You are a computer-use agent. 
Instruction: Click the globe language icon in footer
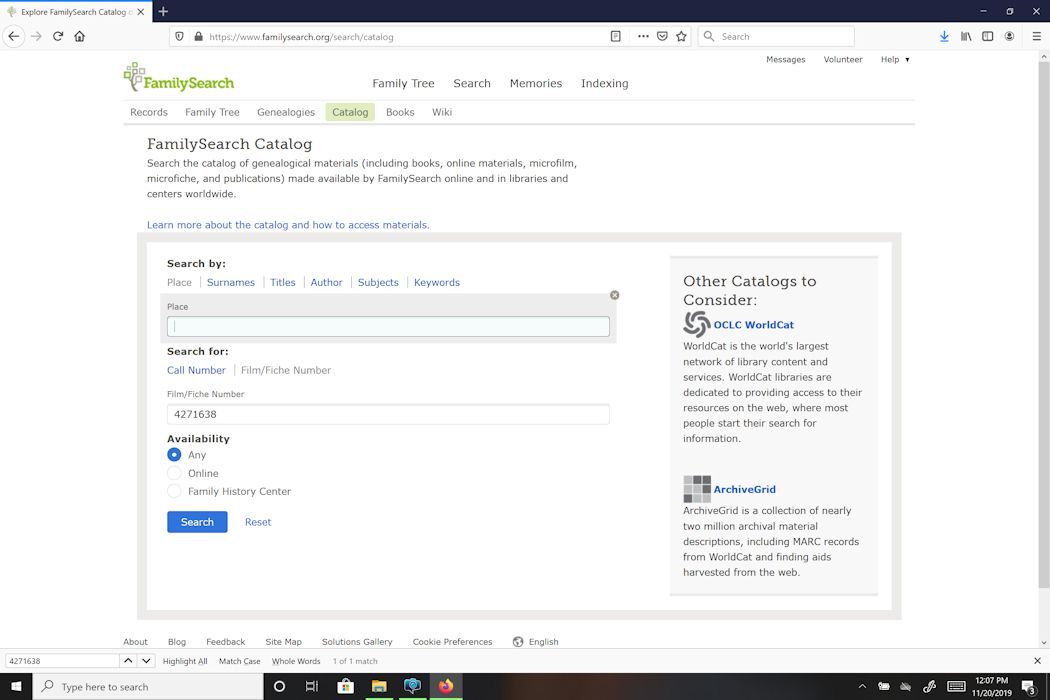point(518,642)
